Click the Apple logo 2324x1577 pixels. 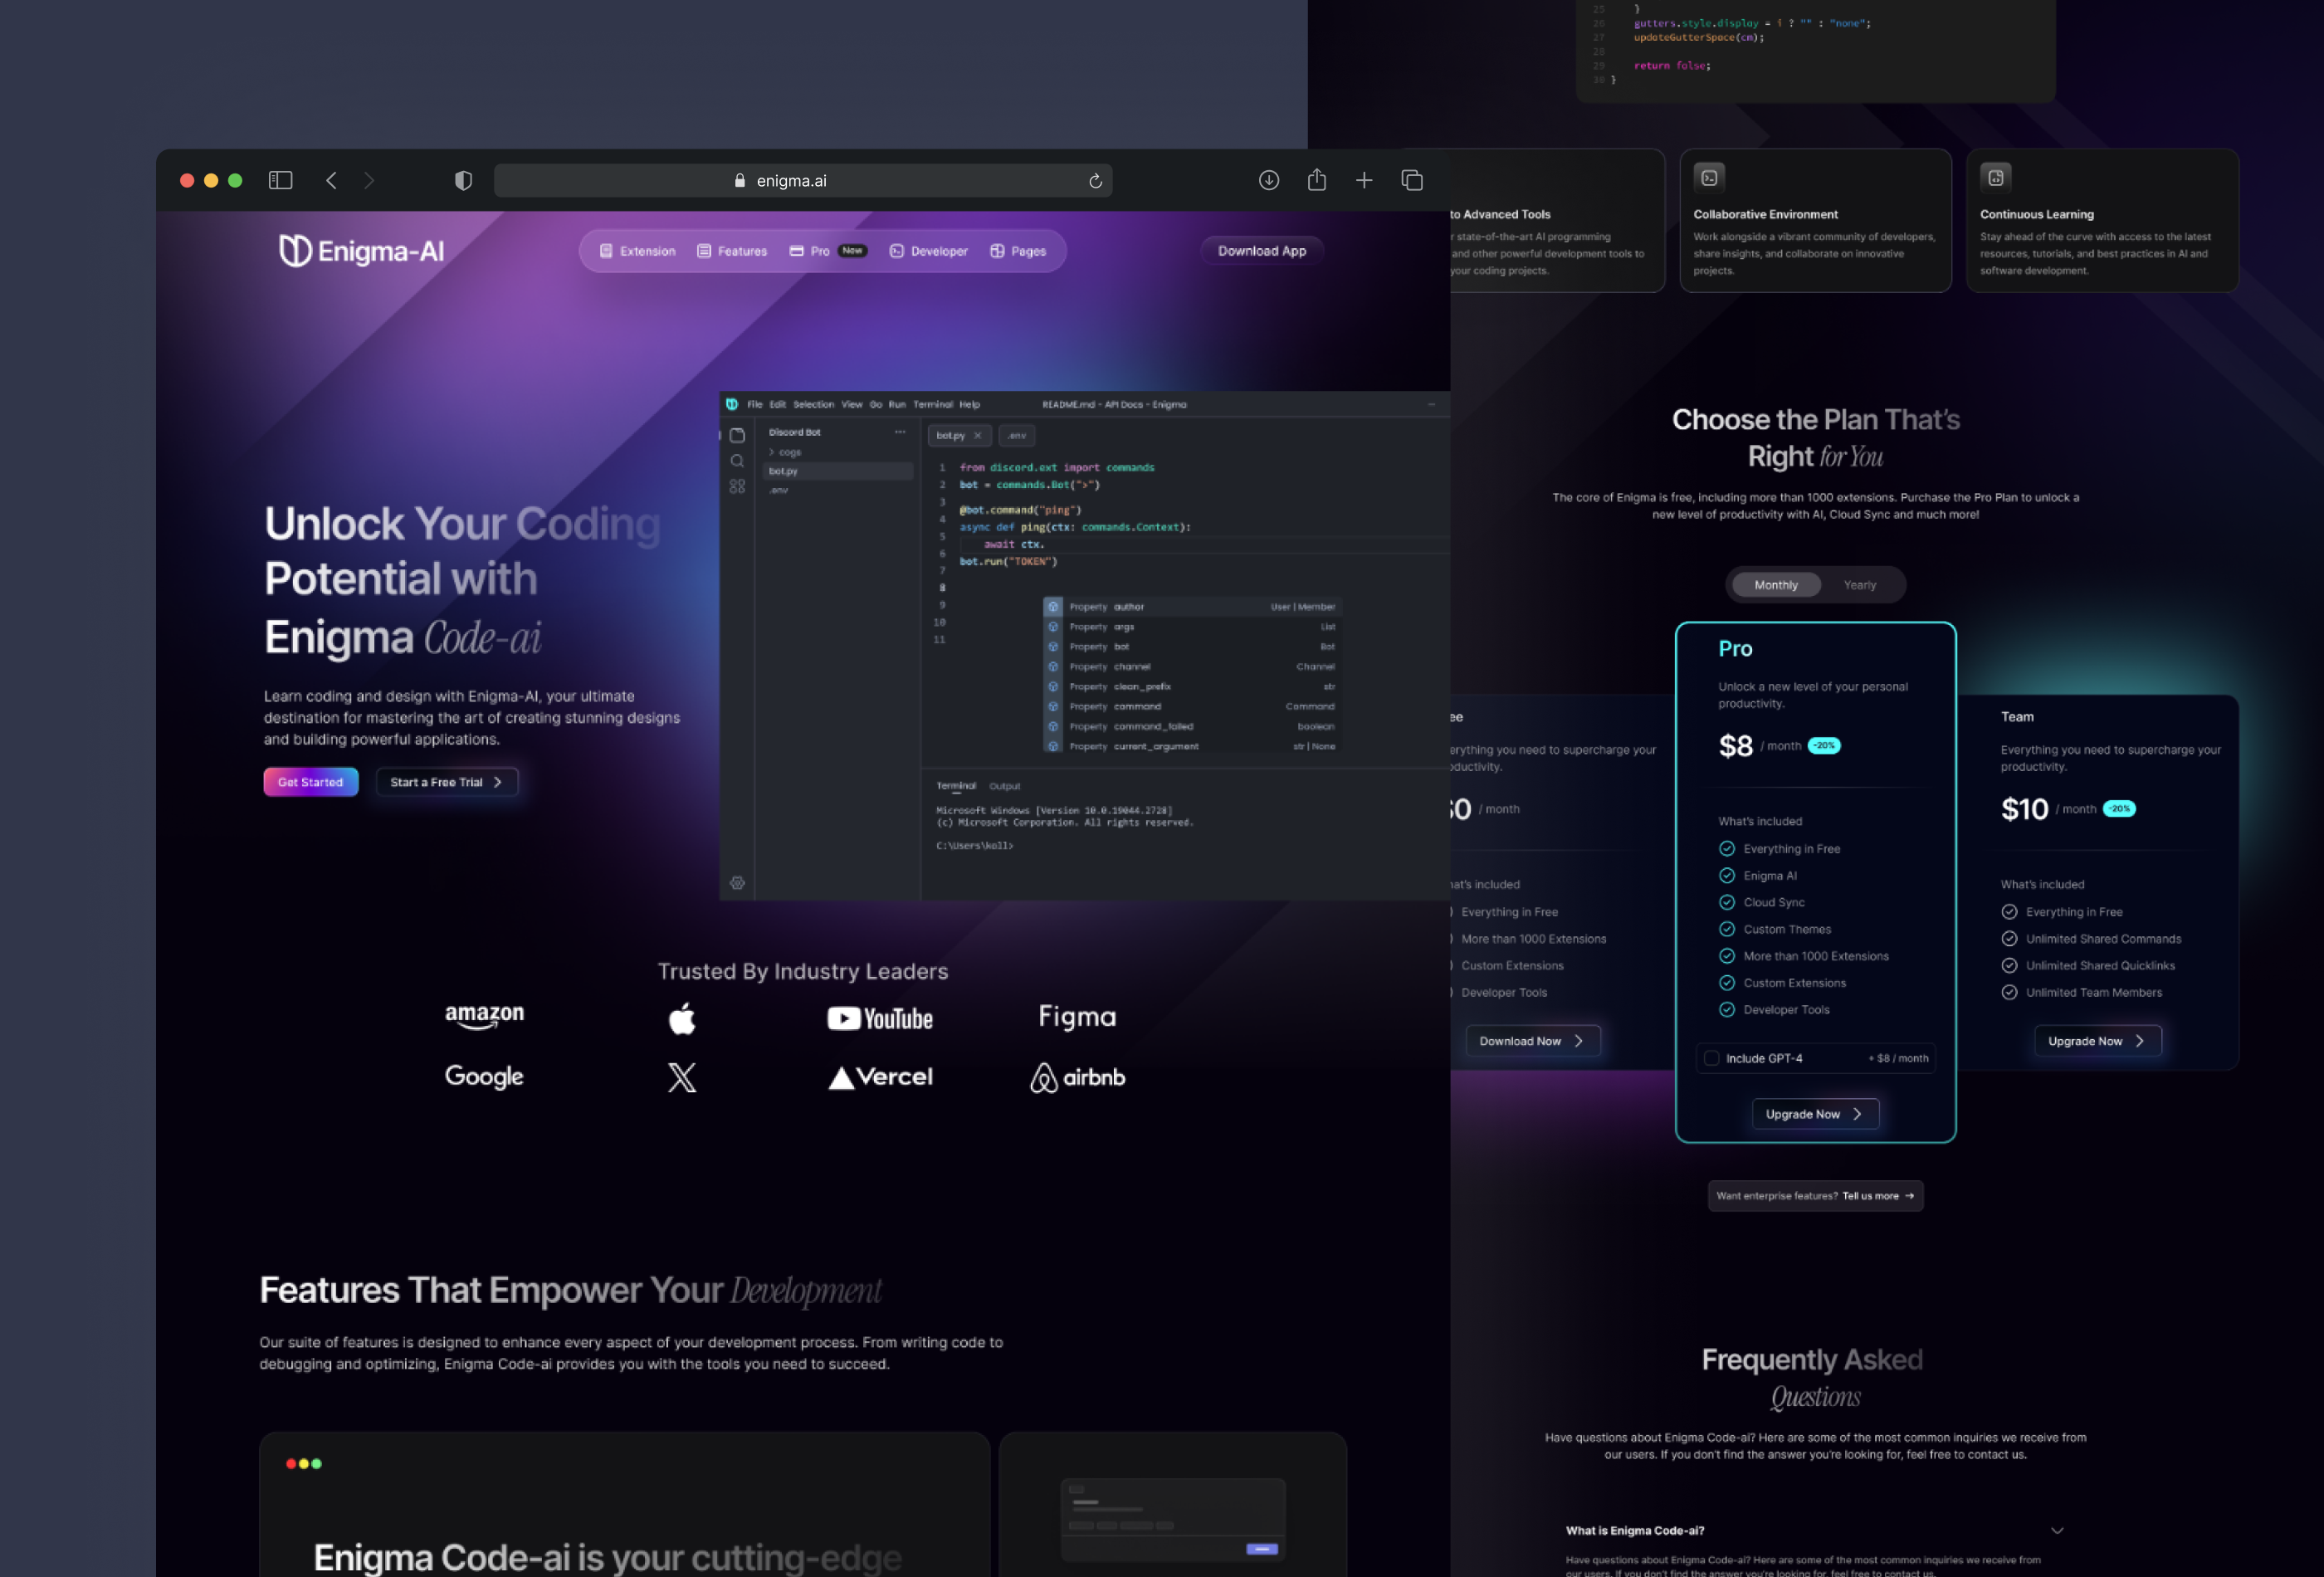point(682,1018)
